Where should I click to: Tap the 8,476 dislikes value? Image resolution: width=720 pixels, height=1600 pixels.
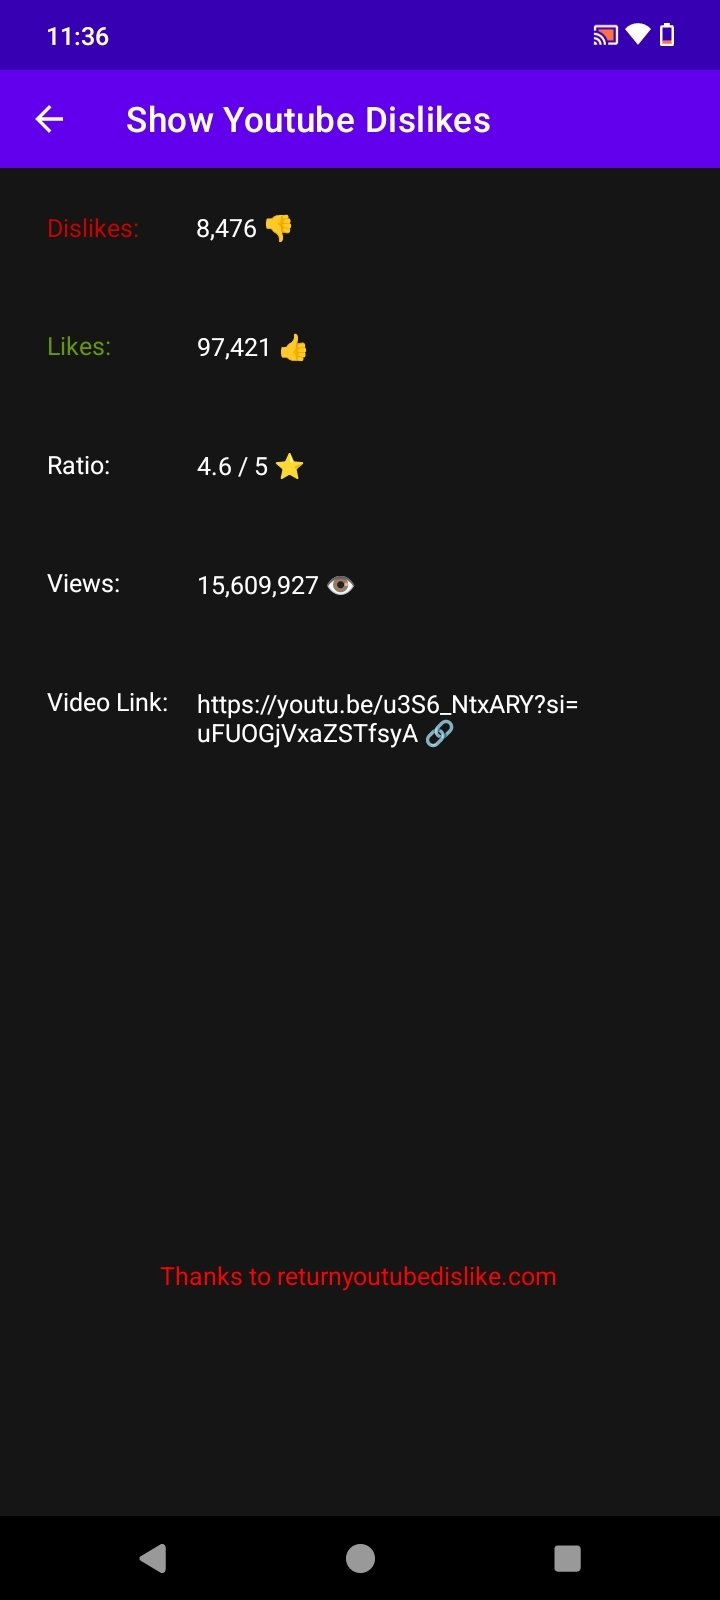tap(227, 228)
